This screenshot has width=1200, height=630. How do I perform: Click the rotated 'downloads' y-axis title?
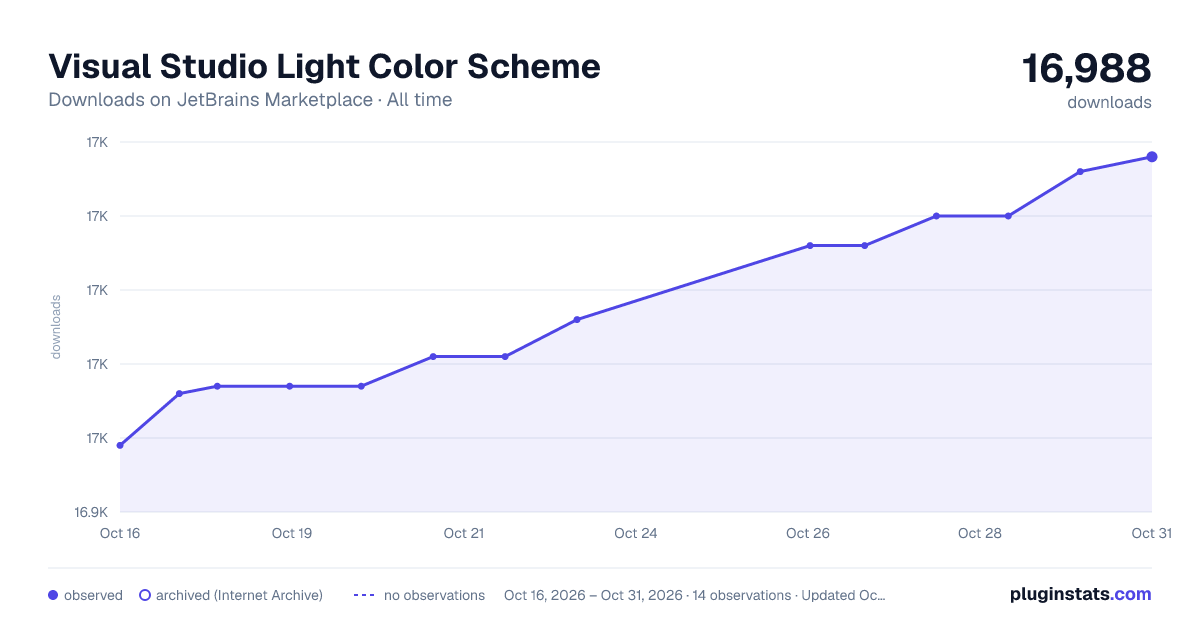[56, 326]
